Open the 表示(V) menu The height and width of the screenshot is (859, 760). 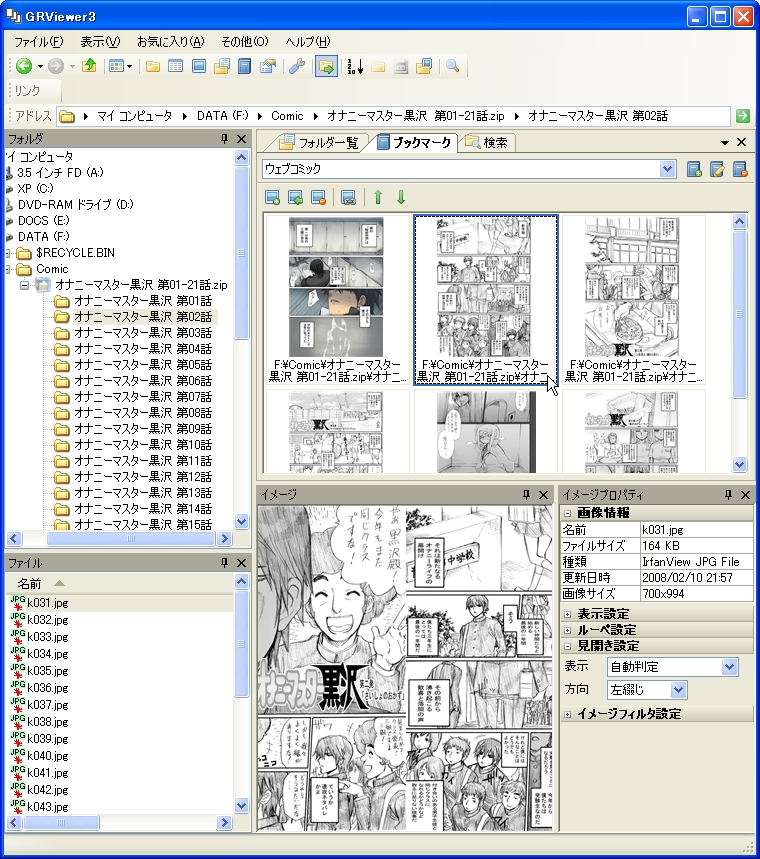click(x=100, y=42)
